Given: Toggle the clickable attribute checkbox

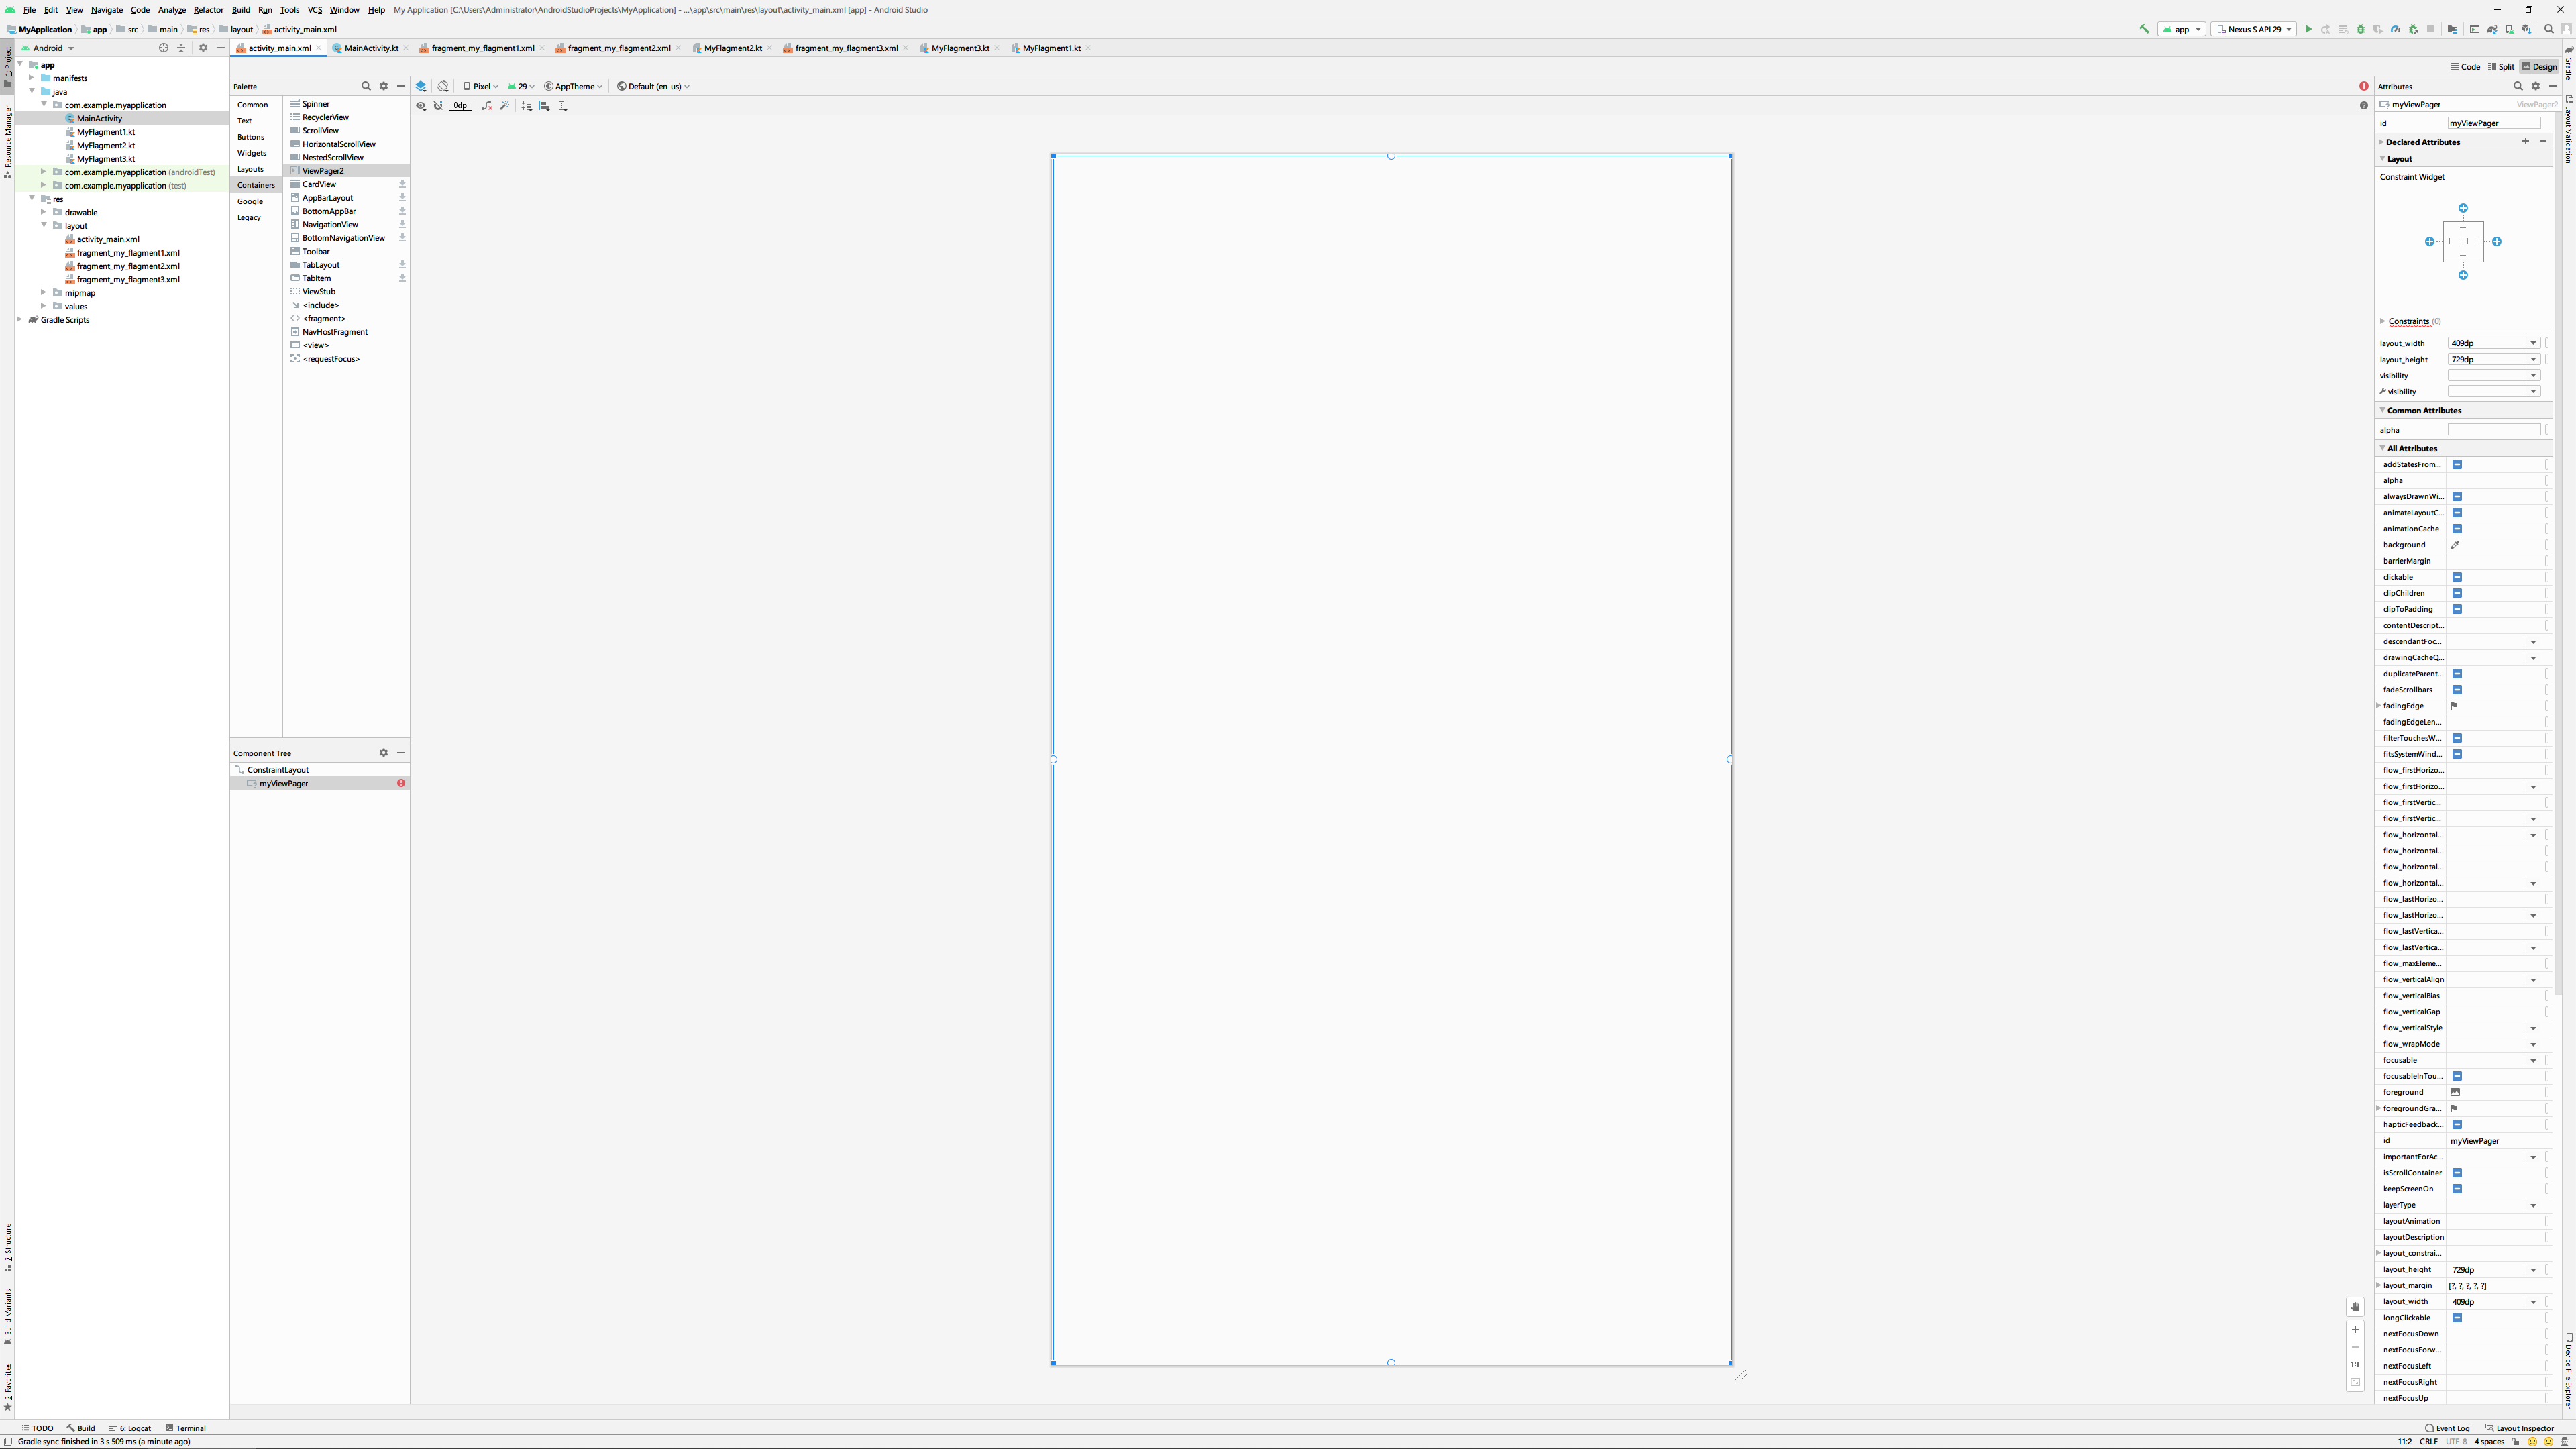Looking at the screenshot, I should point(2457,577).
